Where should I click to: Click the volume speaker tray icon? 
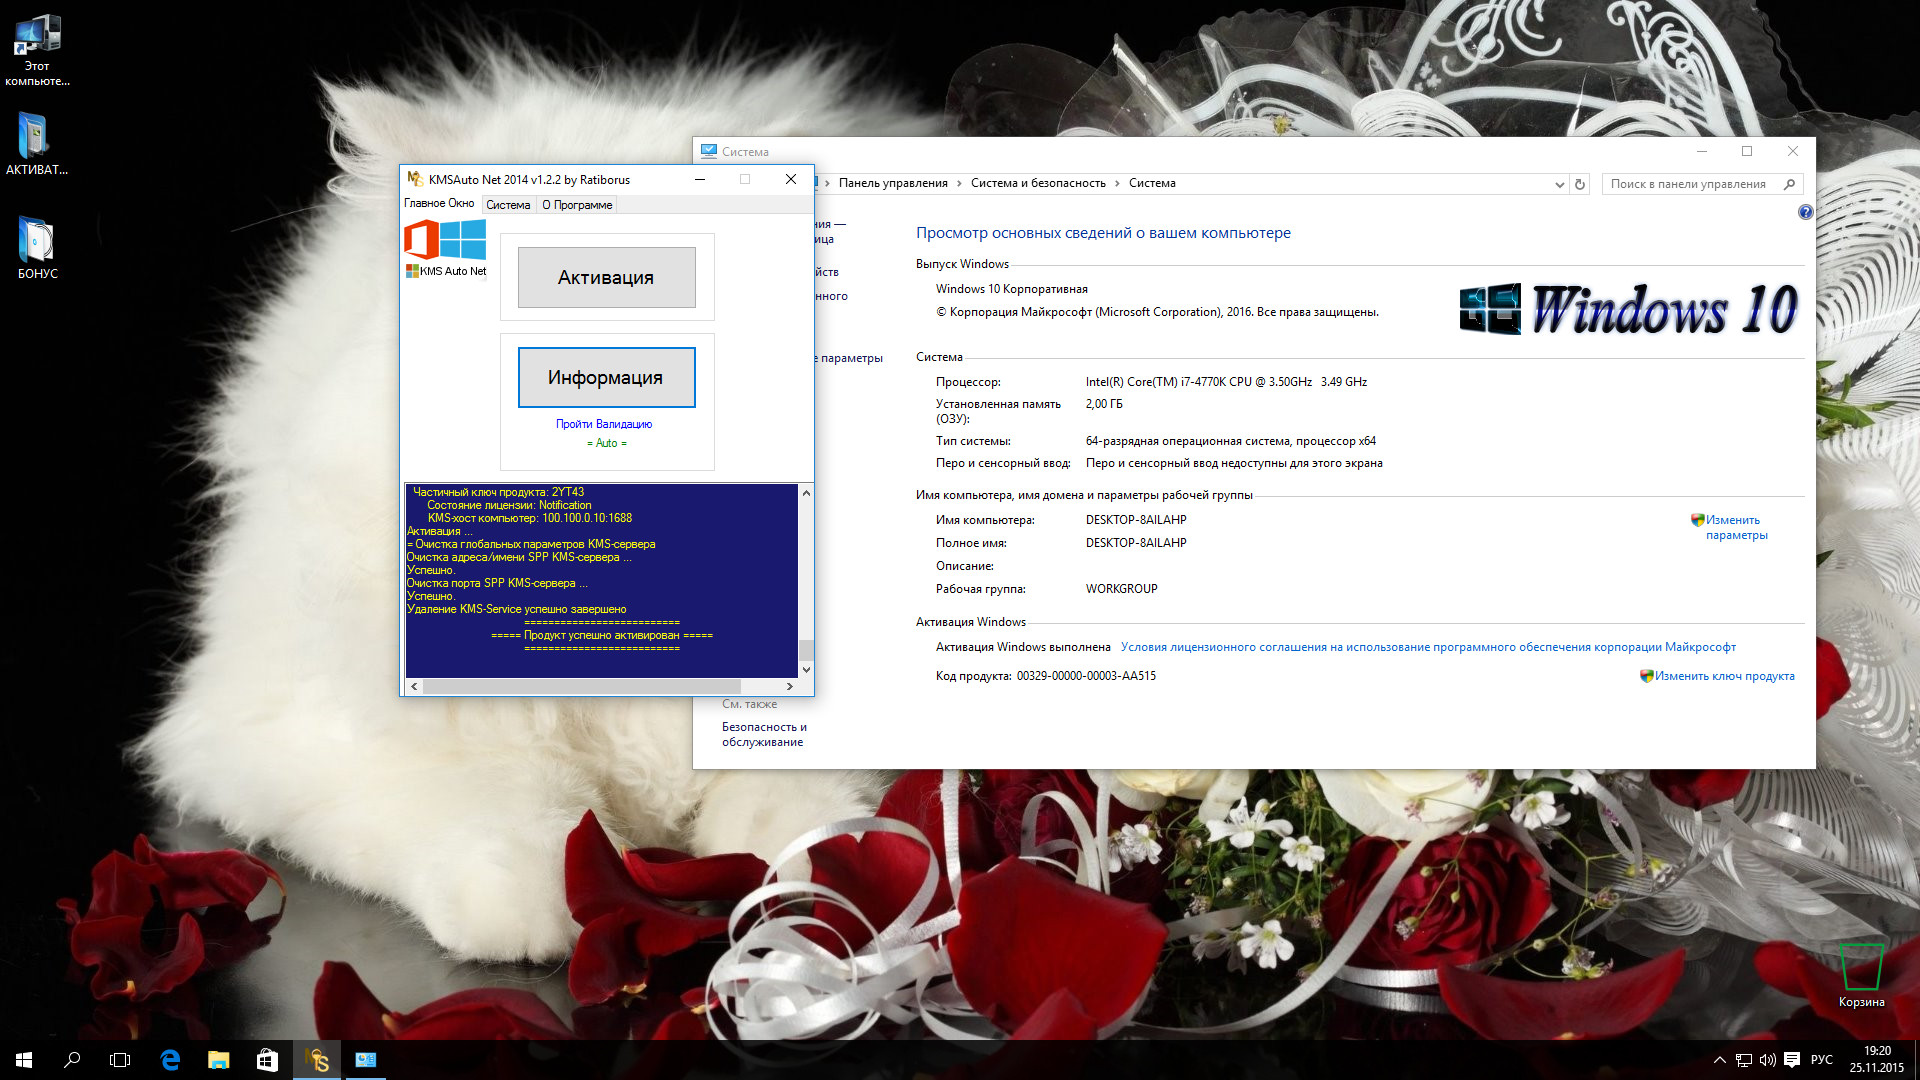[1767, 1060]
